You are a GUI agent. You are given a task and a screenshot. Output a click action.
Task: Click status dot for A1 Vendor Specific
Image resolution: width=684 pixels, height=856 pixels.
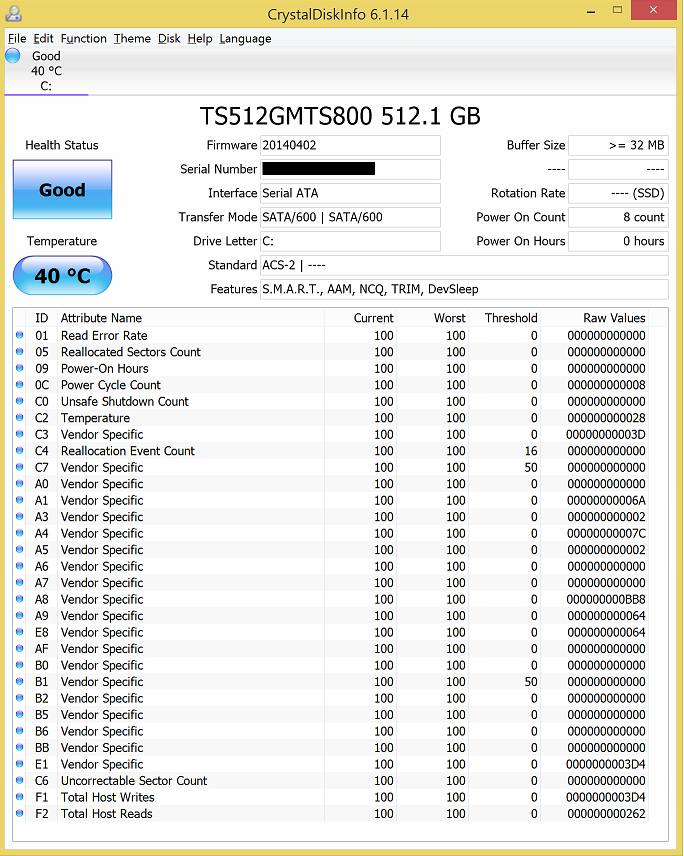point(20,500)
